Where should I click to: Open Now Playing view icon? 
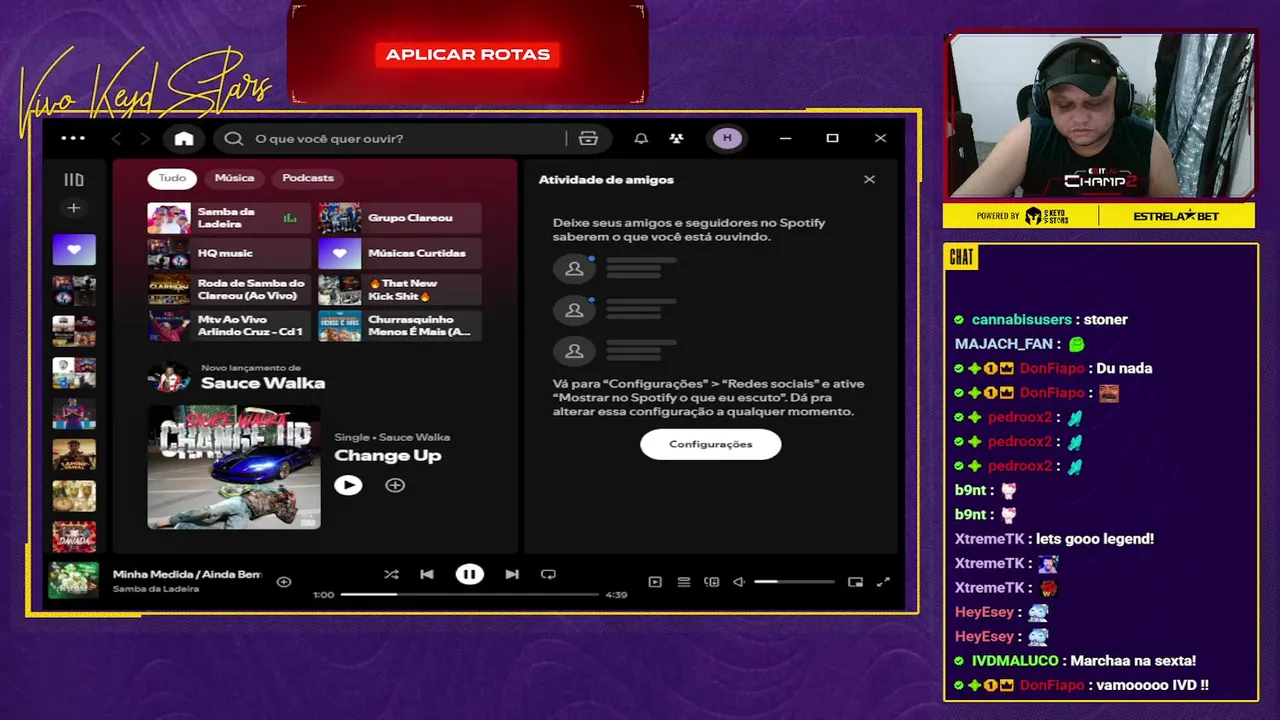point(655,581)
